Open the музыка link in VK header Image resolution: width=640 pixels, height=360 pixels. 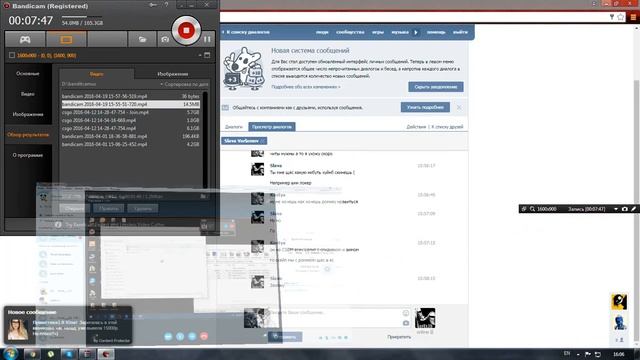(x=400, y=32)
